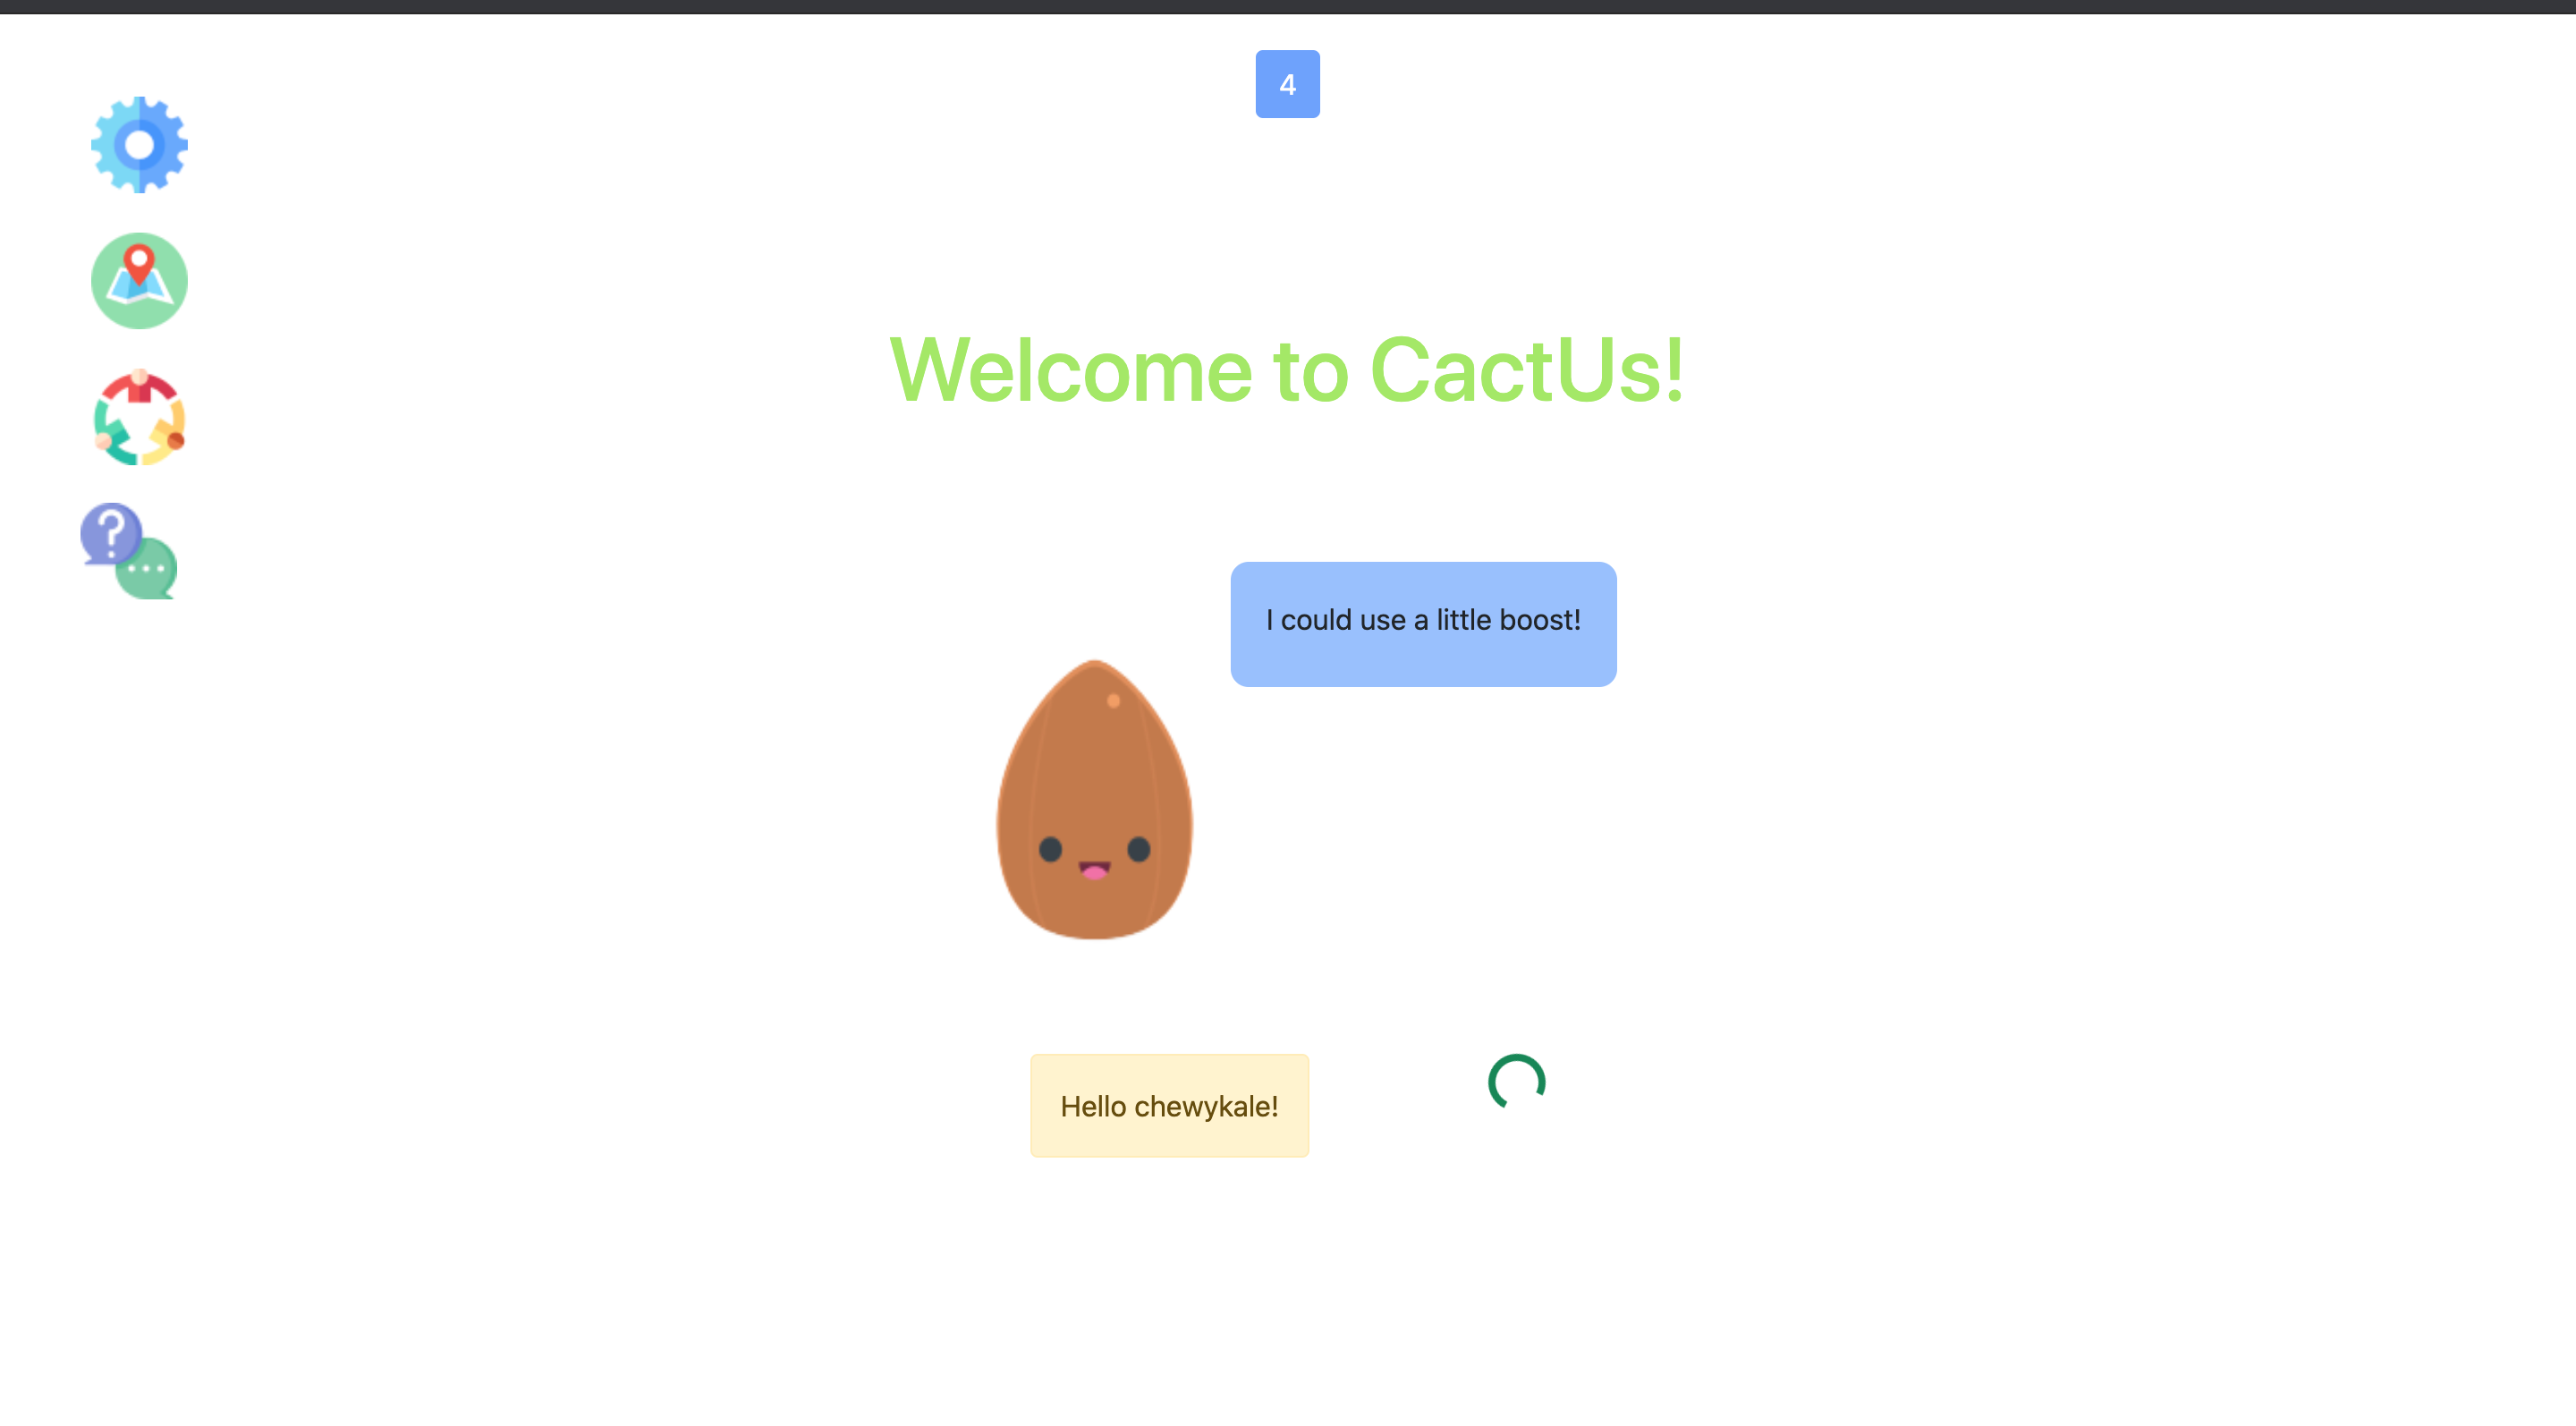The width and height of the screenshot is (2576, 1426).
Task: Click the 'I could use a little boost!' bubble
Action: click(1423, 623)
